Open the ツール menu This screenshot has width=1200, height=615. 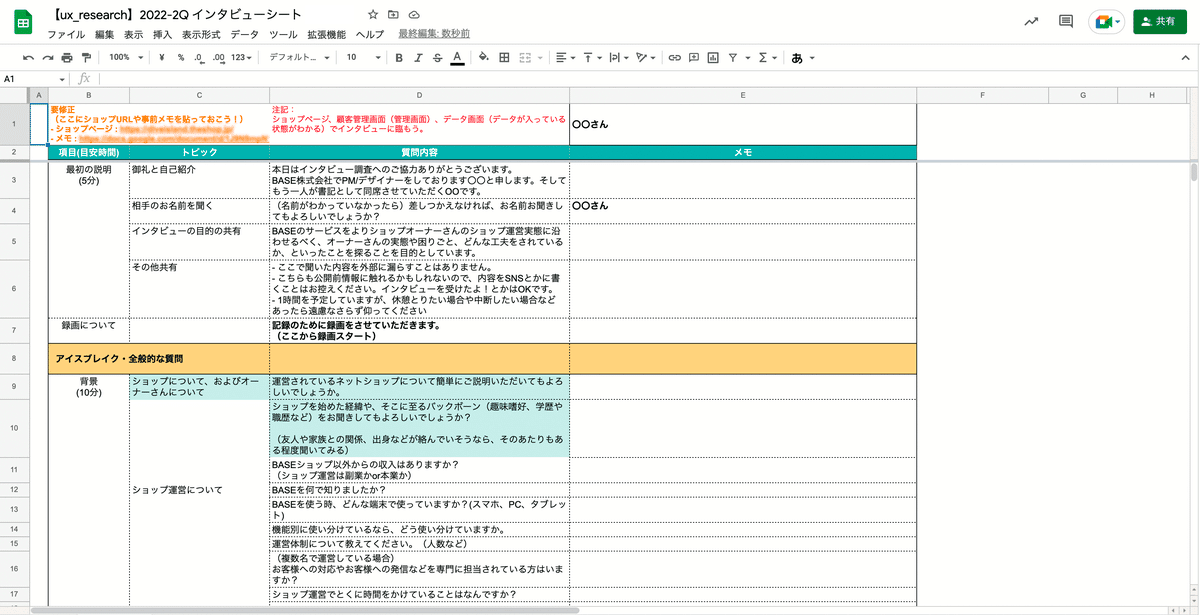pyautogui.click(x=283, y=34)
